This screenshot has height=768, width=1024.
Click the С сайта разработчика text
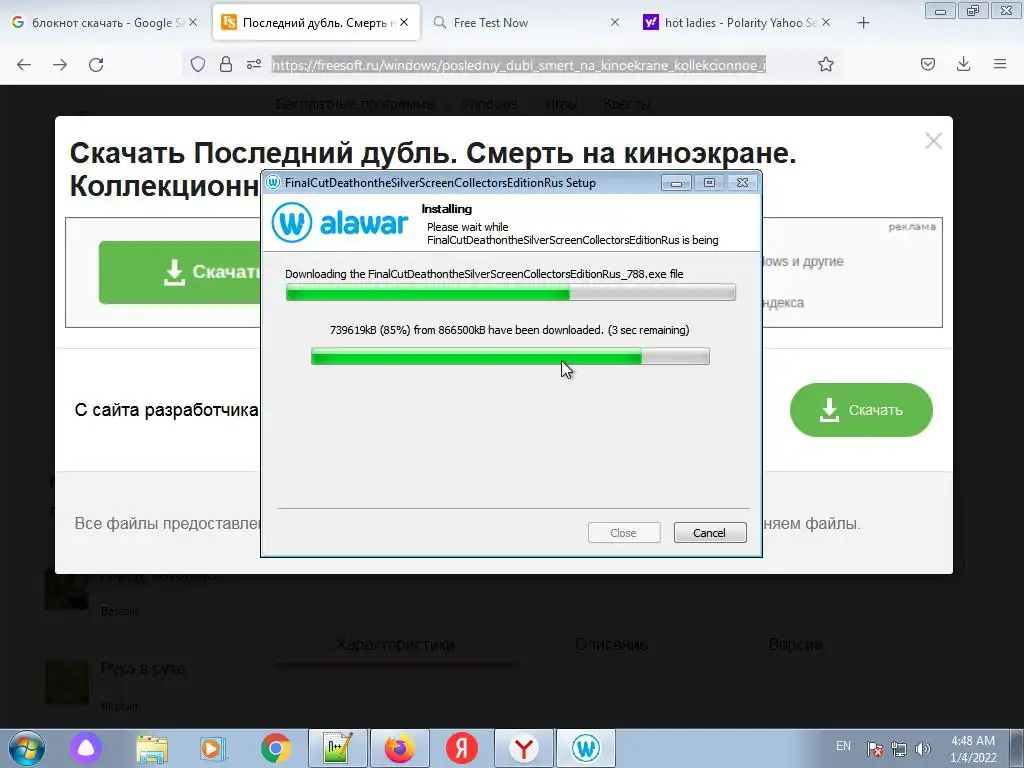(x=167, y=410)
